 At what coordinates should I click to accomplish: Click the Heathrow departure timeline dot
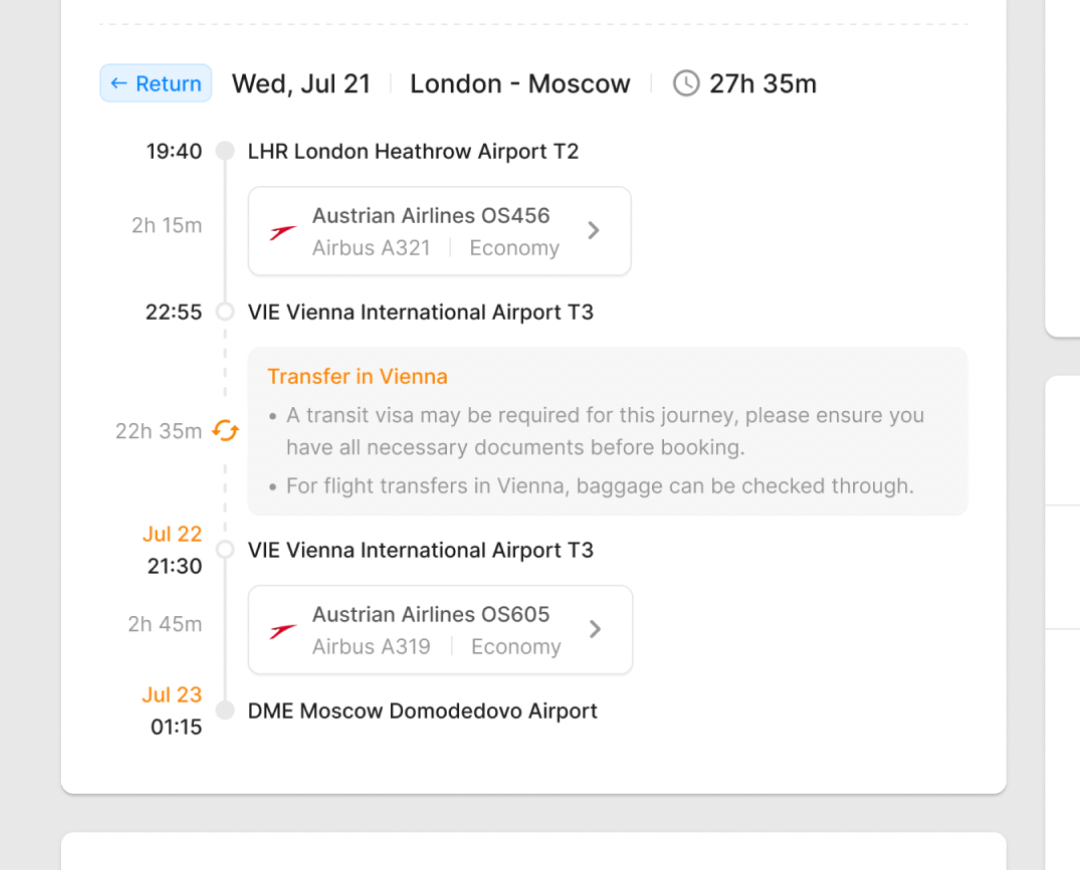click(225, 152)
